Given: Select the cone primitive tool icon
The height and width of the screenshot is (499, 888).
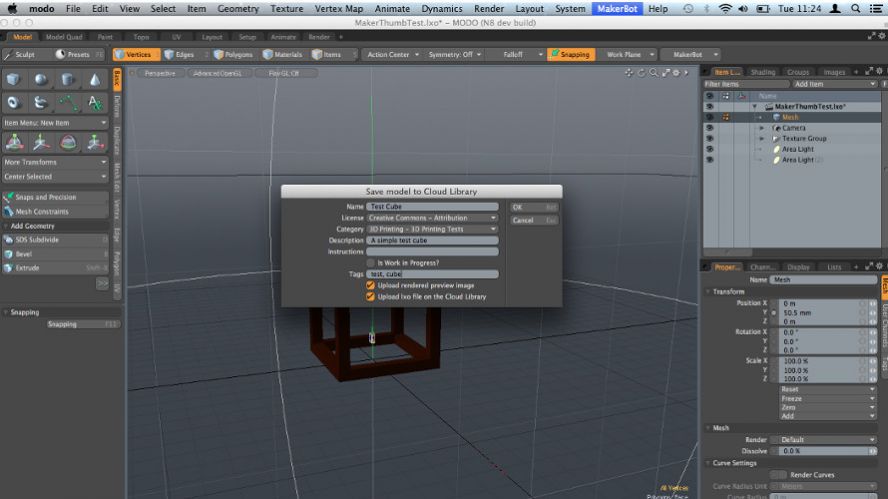Looking at the screenshot, I should pyautogui.click(x=95, y=79).
